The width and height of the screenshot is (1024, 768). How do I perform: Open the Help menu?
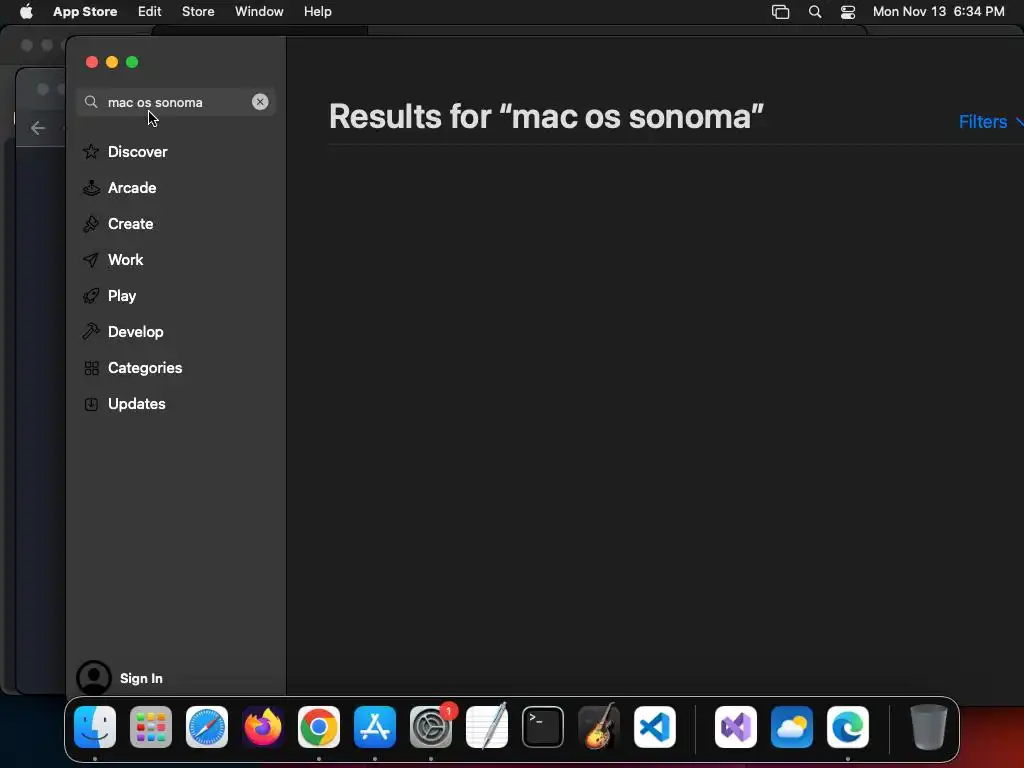317,11
